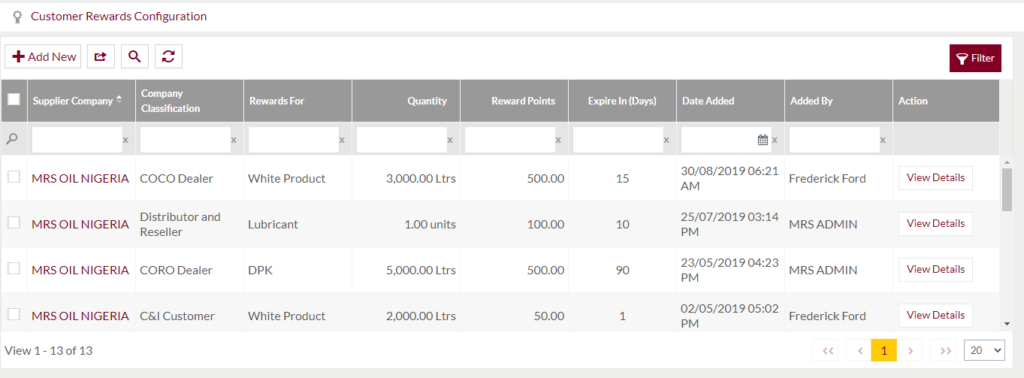Open MRS OIL NIGERIA link in DPK row
Viewport: 1024px width, 378px height.
pos(80,270)
